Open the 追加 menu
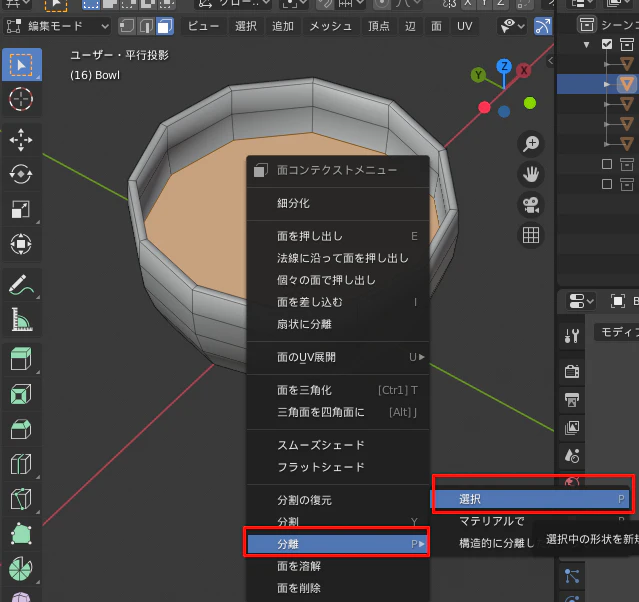Image resolution: width=639 pixels, height=602 pixels. click(x=283, y=26)
